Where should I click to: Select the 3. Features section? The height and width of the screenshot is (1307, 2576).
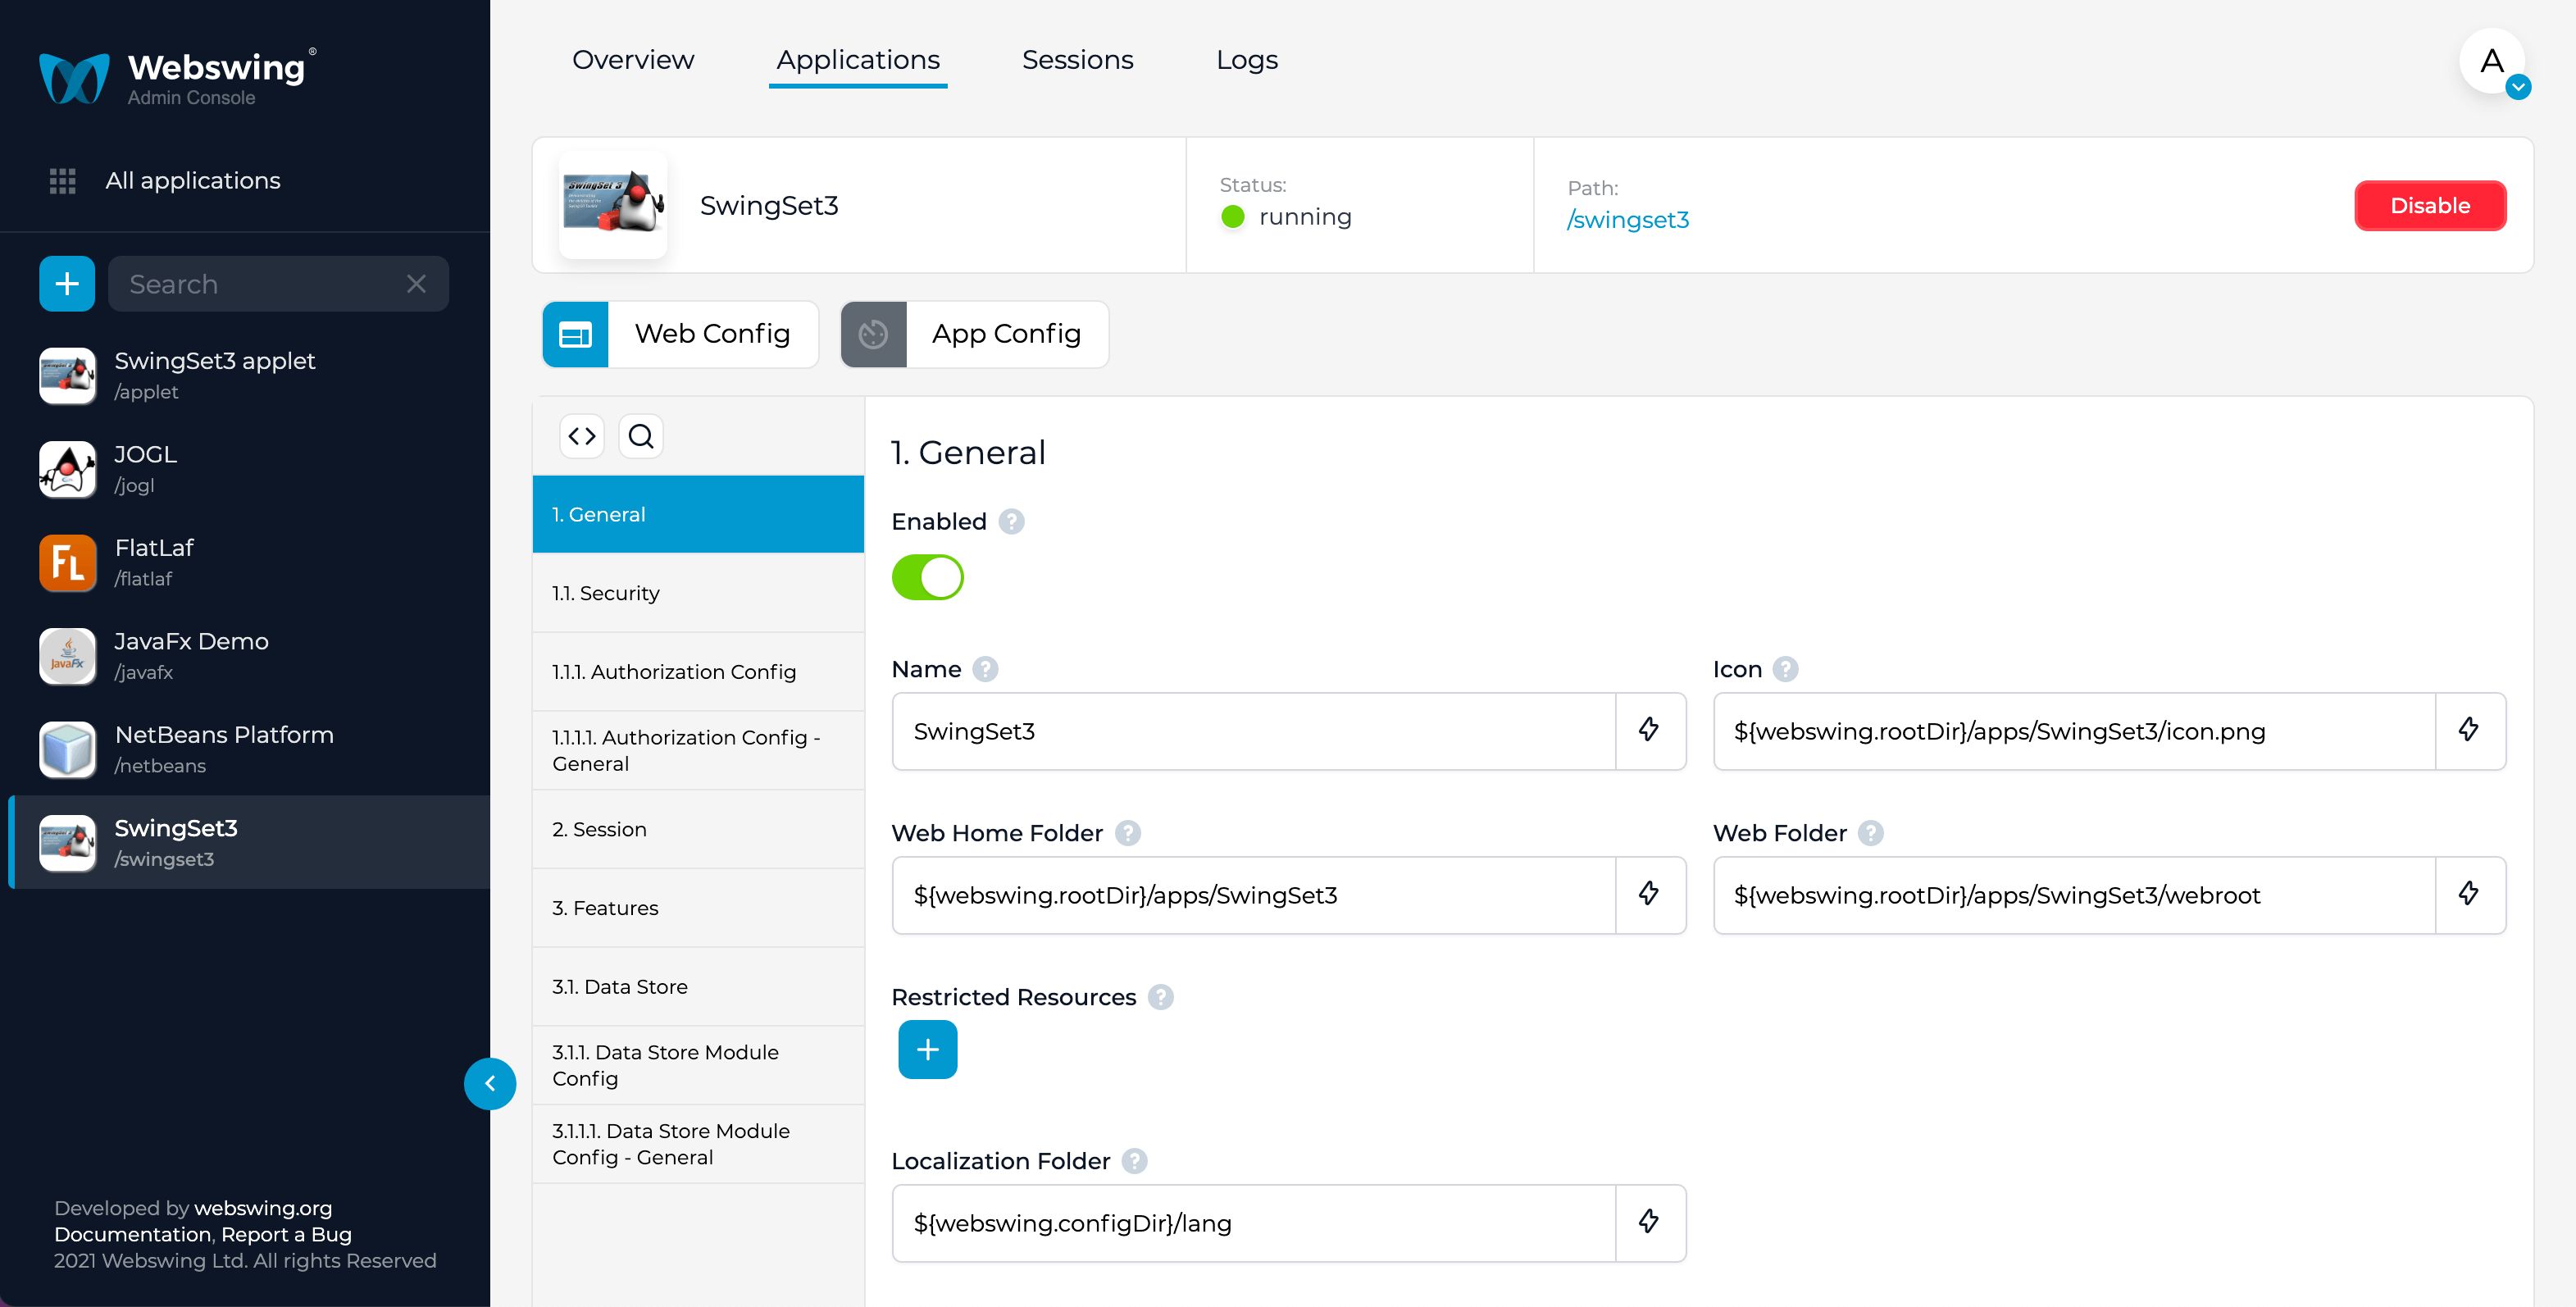click(x=698, y=908)
